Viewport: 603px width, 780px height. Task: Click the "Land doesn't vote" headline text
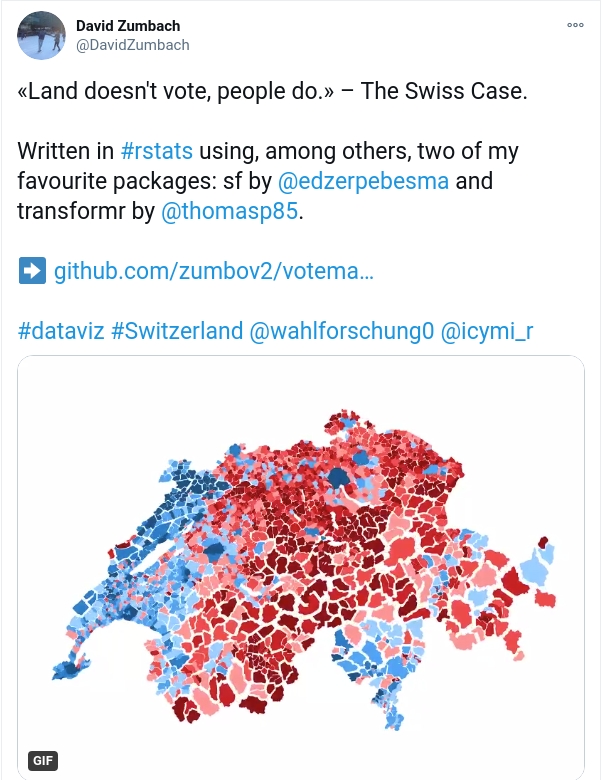[x=272, y=91]
